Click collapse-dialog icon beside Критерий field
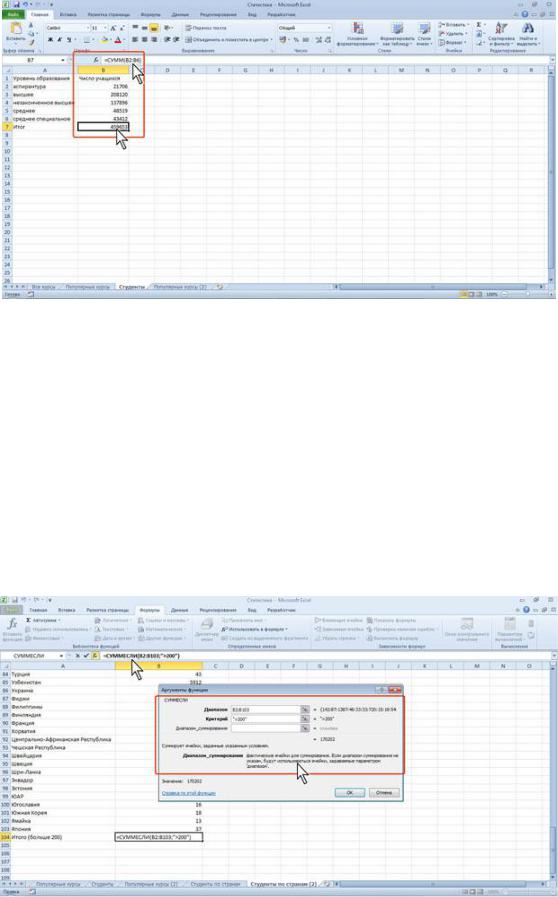 [305, 719]
